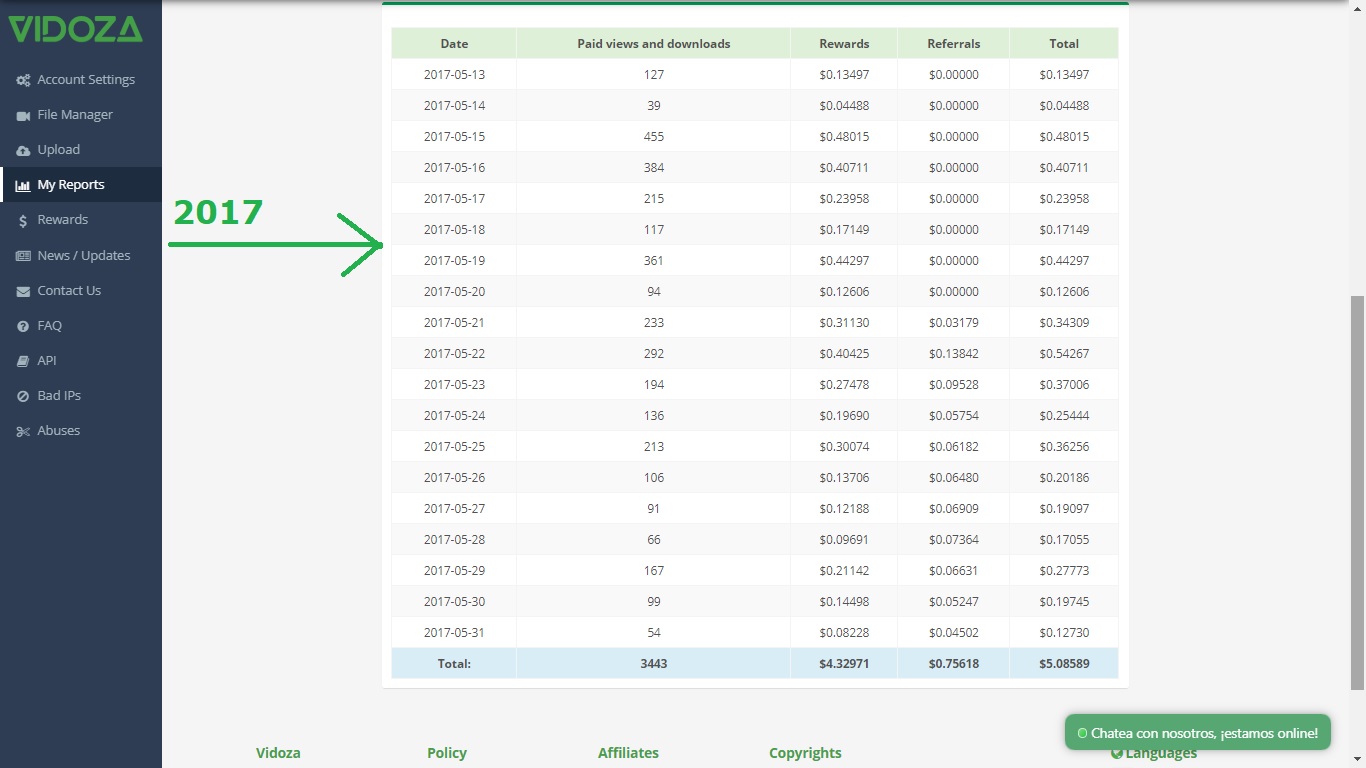Click the Rewards dollar sign icon

pos(23,220)
